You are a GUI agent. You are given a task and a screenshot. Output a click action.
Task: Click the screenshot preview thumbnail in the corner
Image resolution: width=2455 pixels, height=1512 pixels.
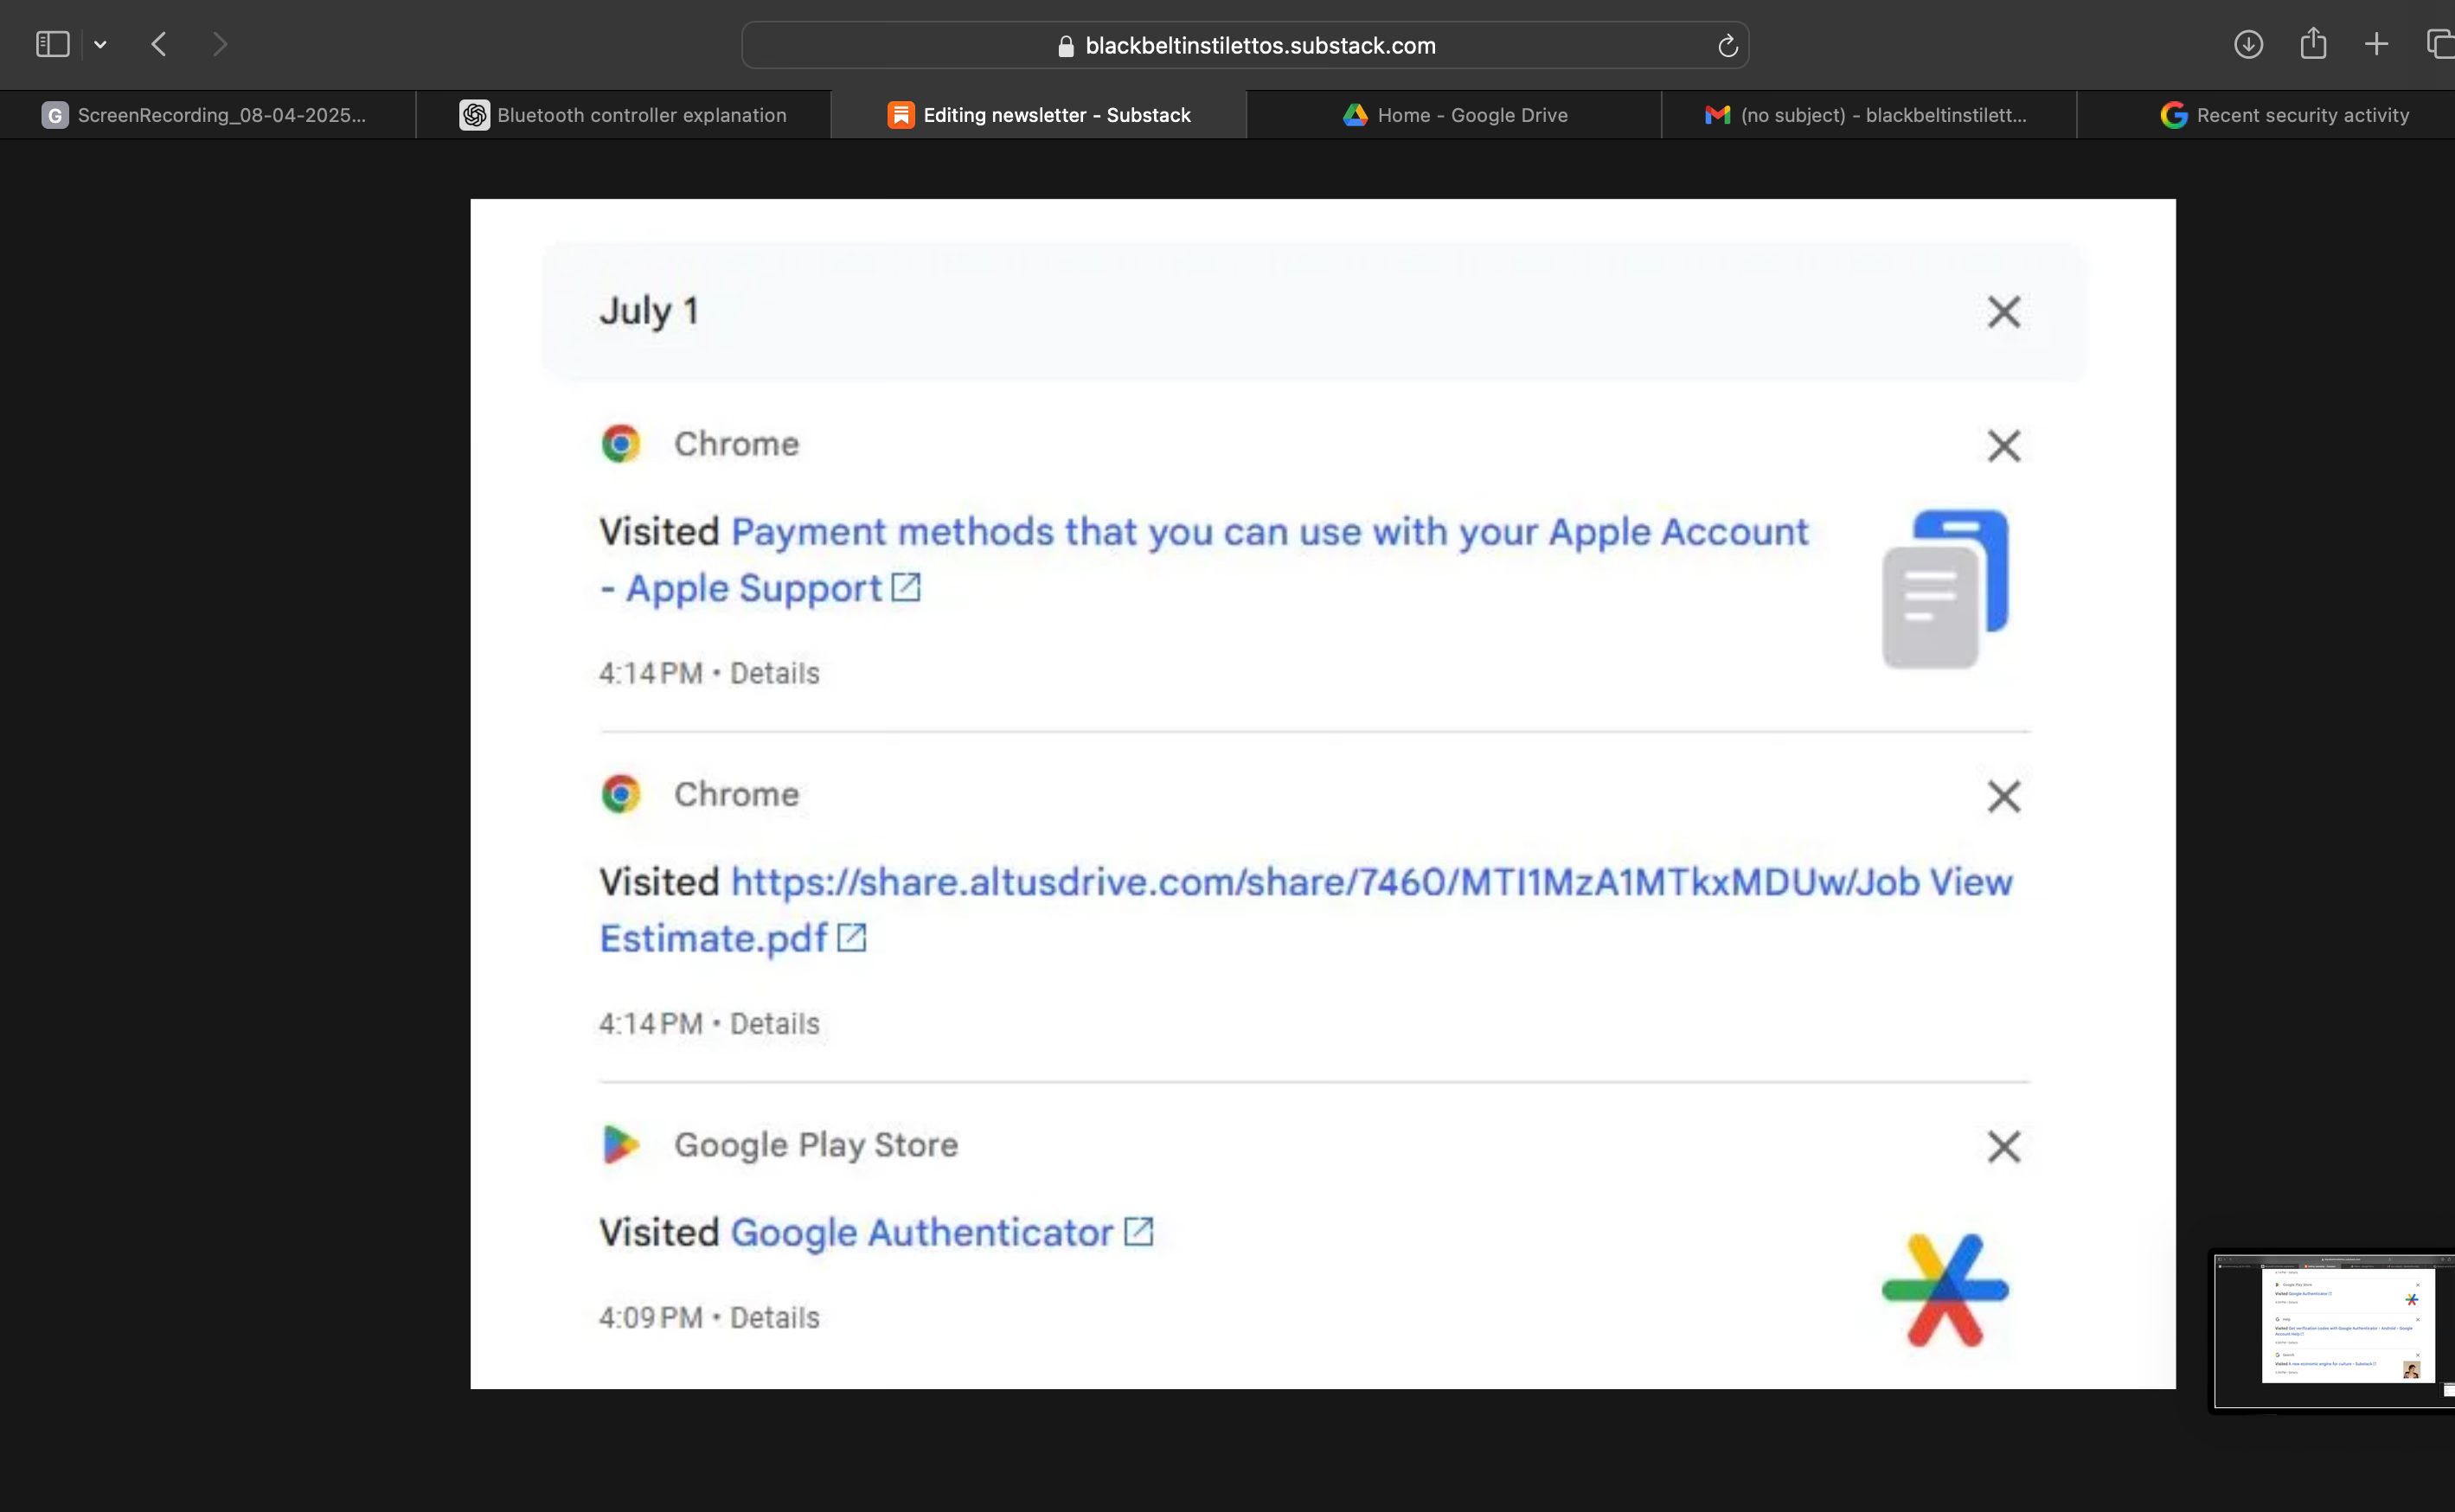[x=2333, y=1330]
